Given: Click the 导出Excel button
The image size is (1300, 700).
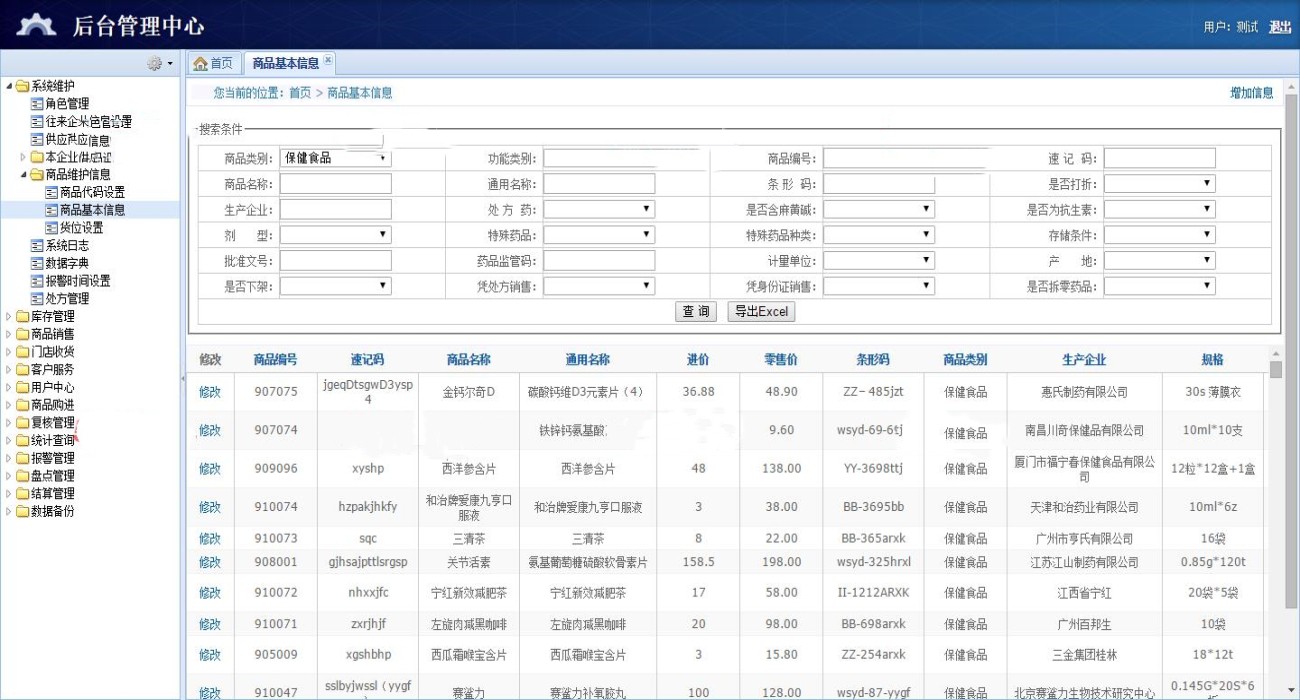Looking at the screenshot, I should coord(761,311).
